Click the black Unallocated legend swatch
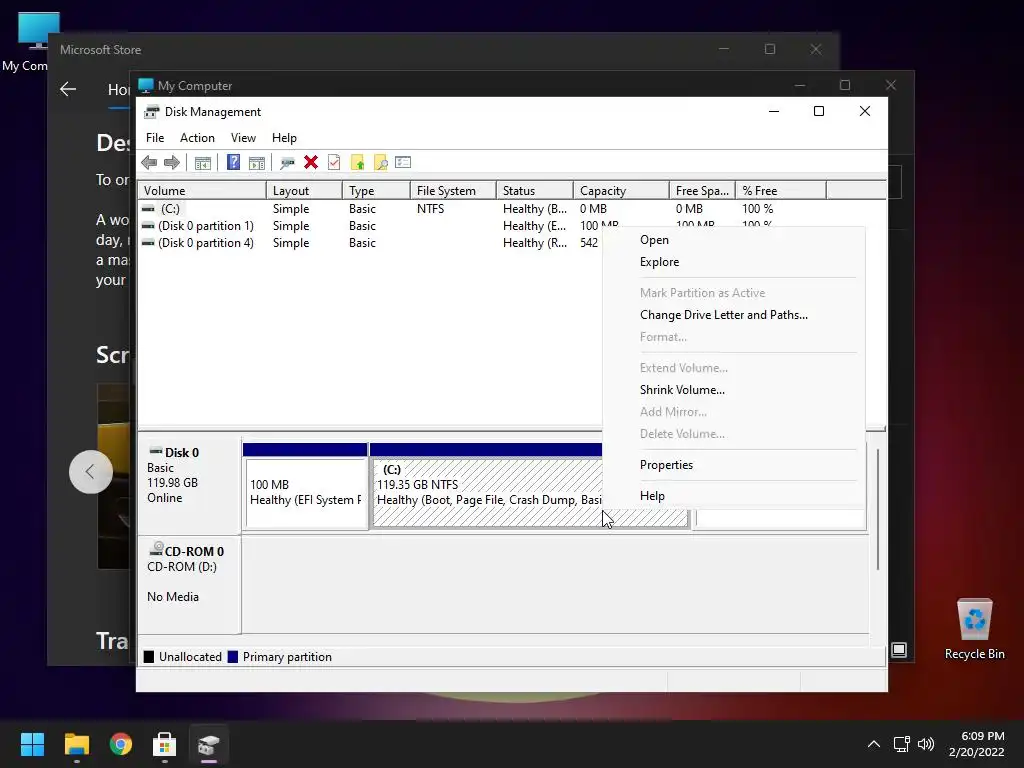Viewport: 1024px width, 768px height. coord(149,657)
